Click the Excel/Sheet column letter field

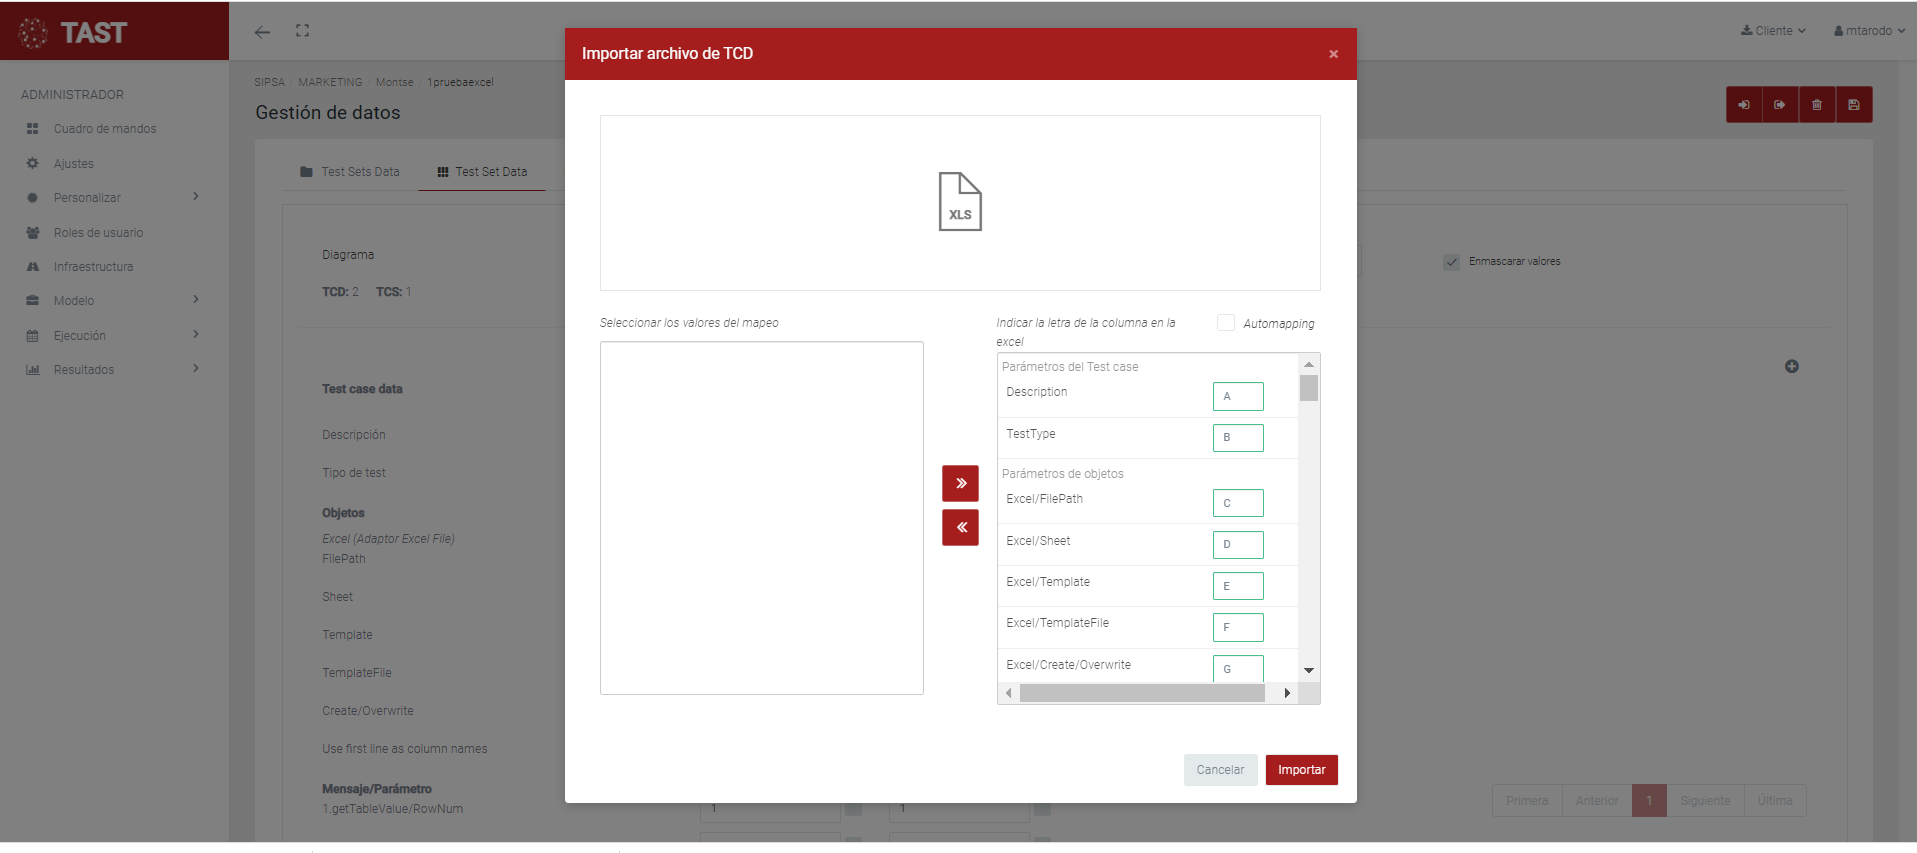coord(1237,545)
